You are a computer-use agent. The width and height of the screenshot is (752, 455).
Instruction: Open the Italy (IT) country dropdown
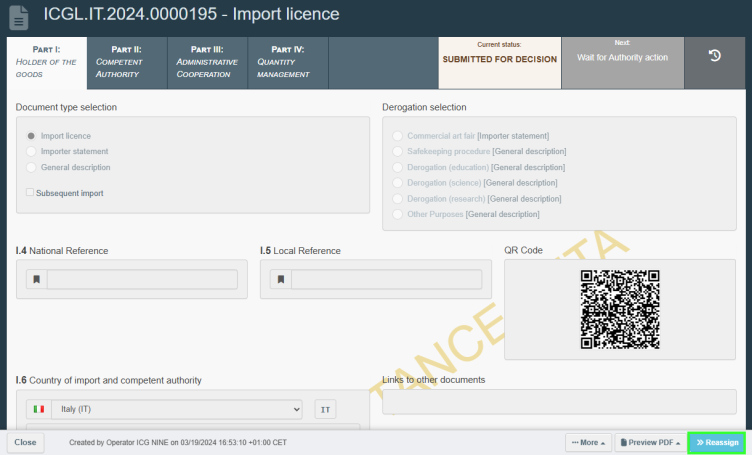pyautogui.click(x=176, y=409)
